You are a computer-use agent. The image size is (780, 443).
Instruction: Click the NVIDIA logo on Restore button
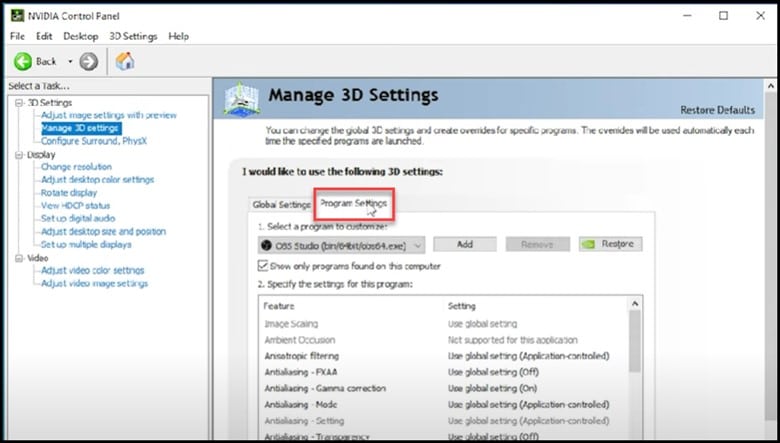pos(590,244)
